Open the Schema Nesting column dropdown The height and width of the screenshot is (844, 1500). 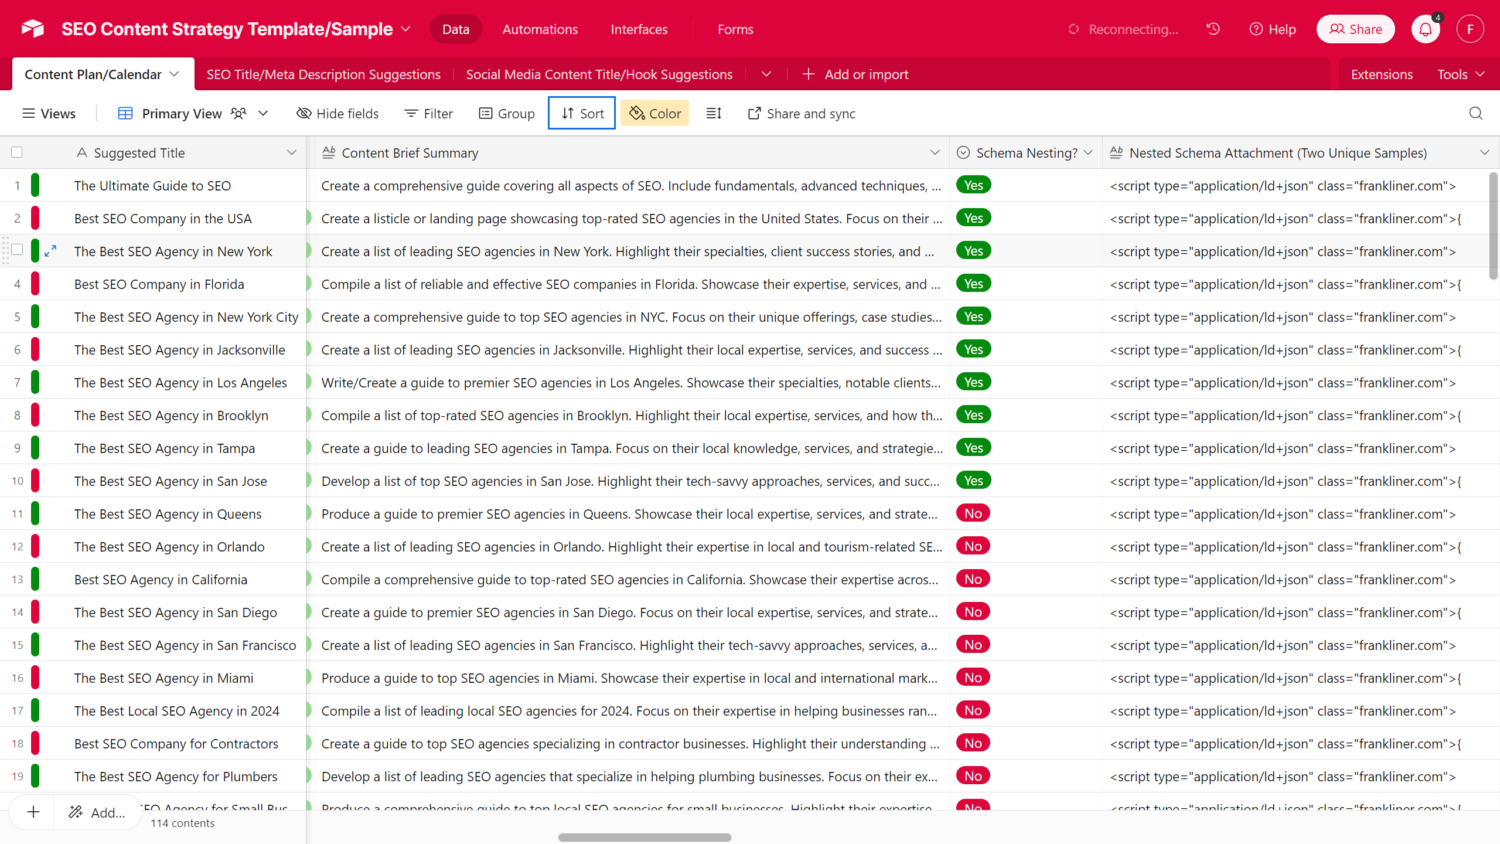1088,153
